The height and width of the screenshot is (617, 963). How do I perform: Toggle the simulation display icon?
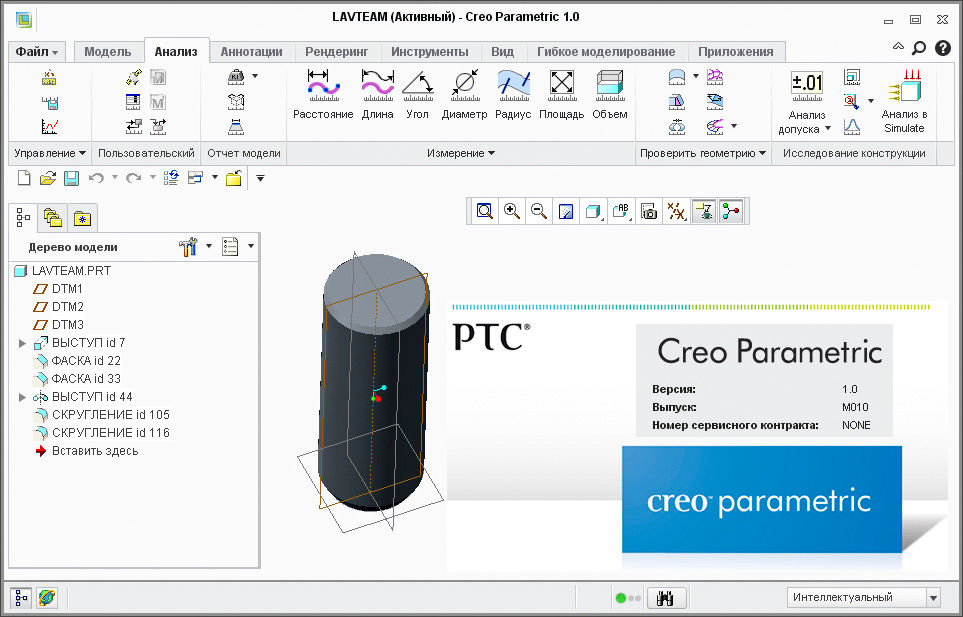click(x=704, y=212)
